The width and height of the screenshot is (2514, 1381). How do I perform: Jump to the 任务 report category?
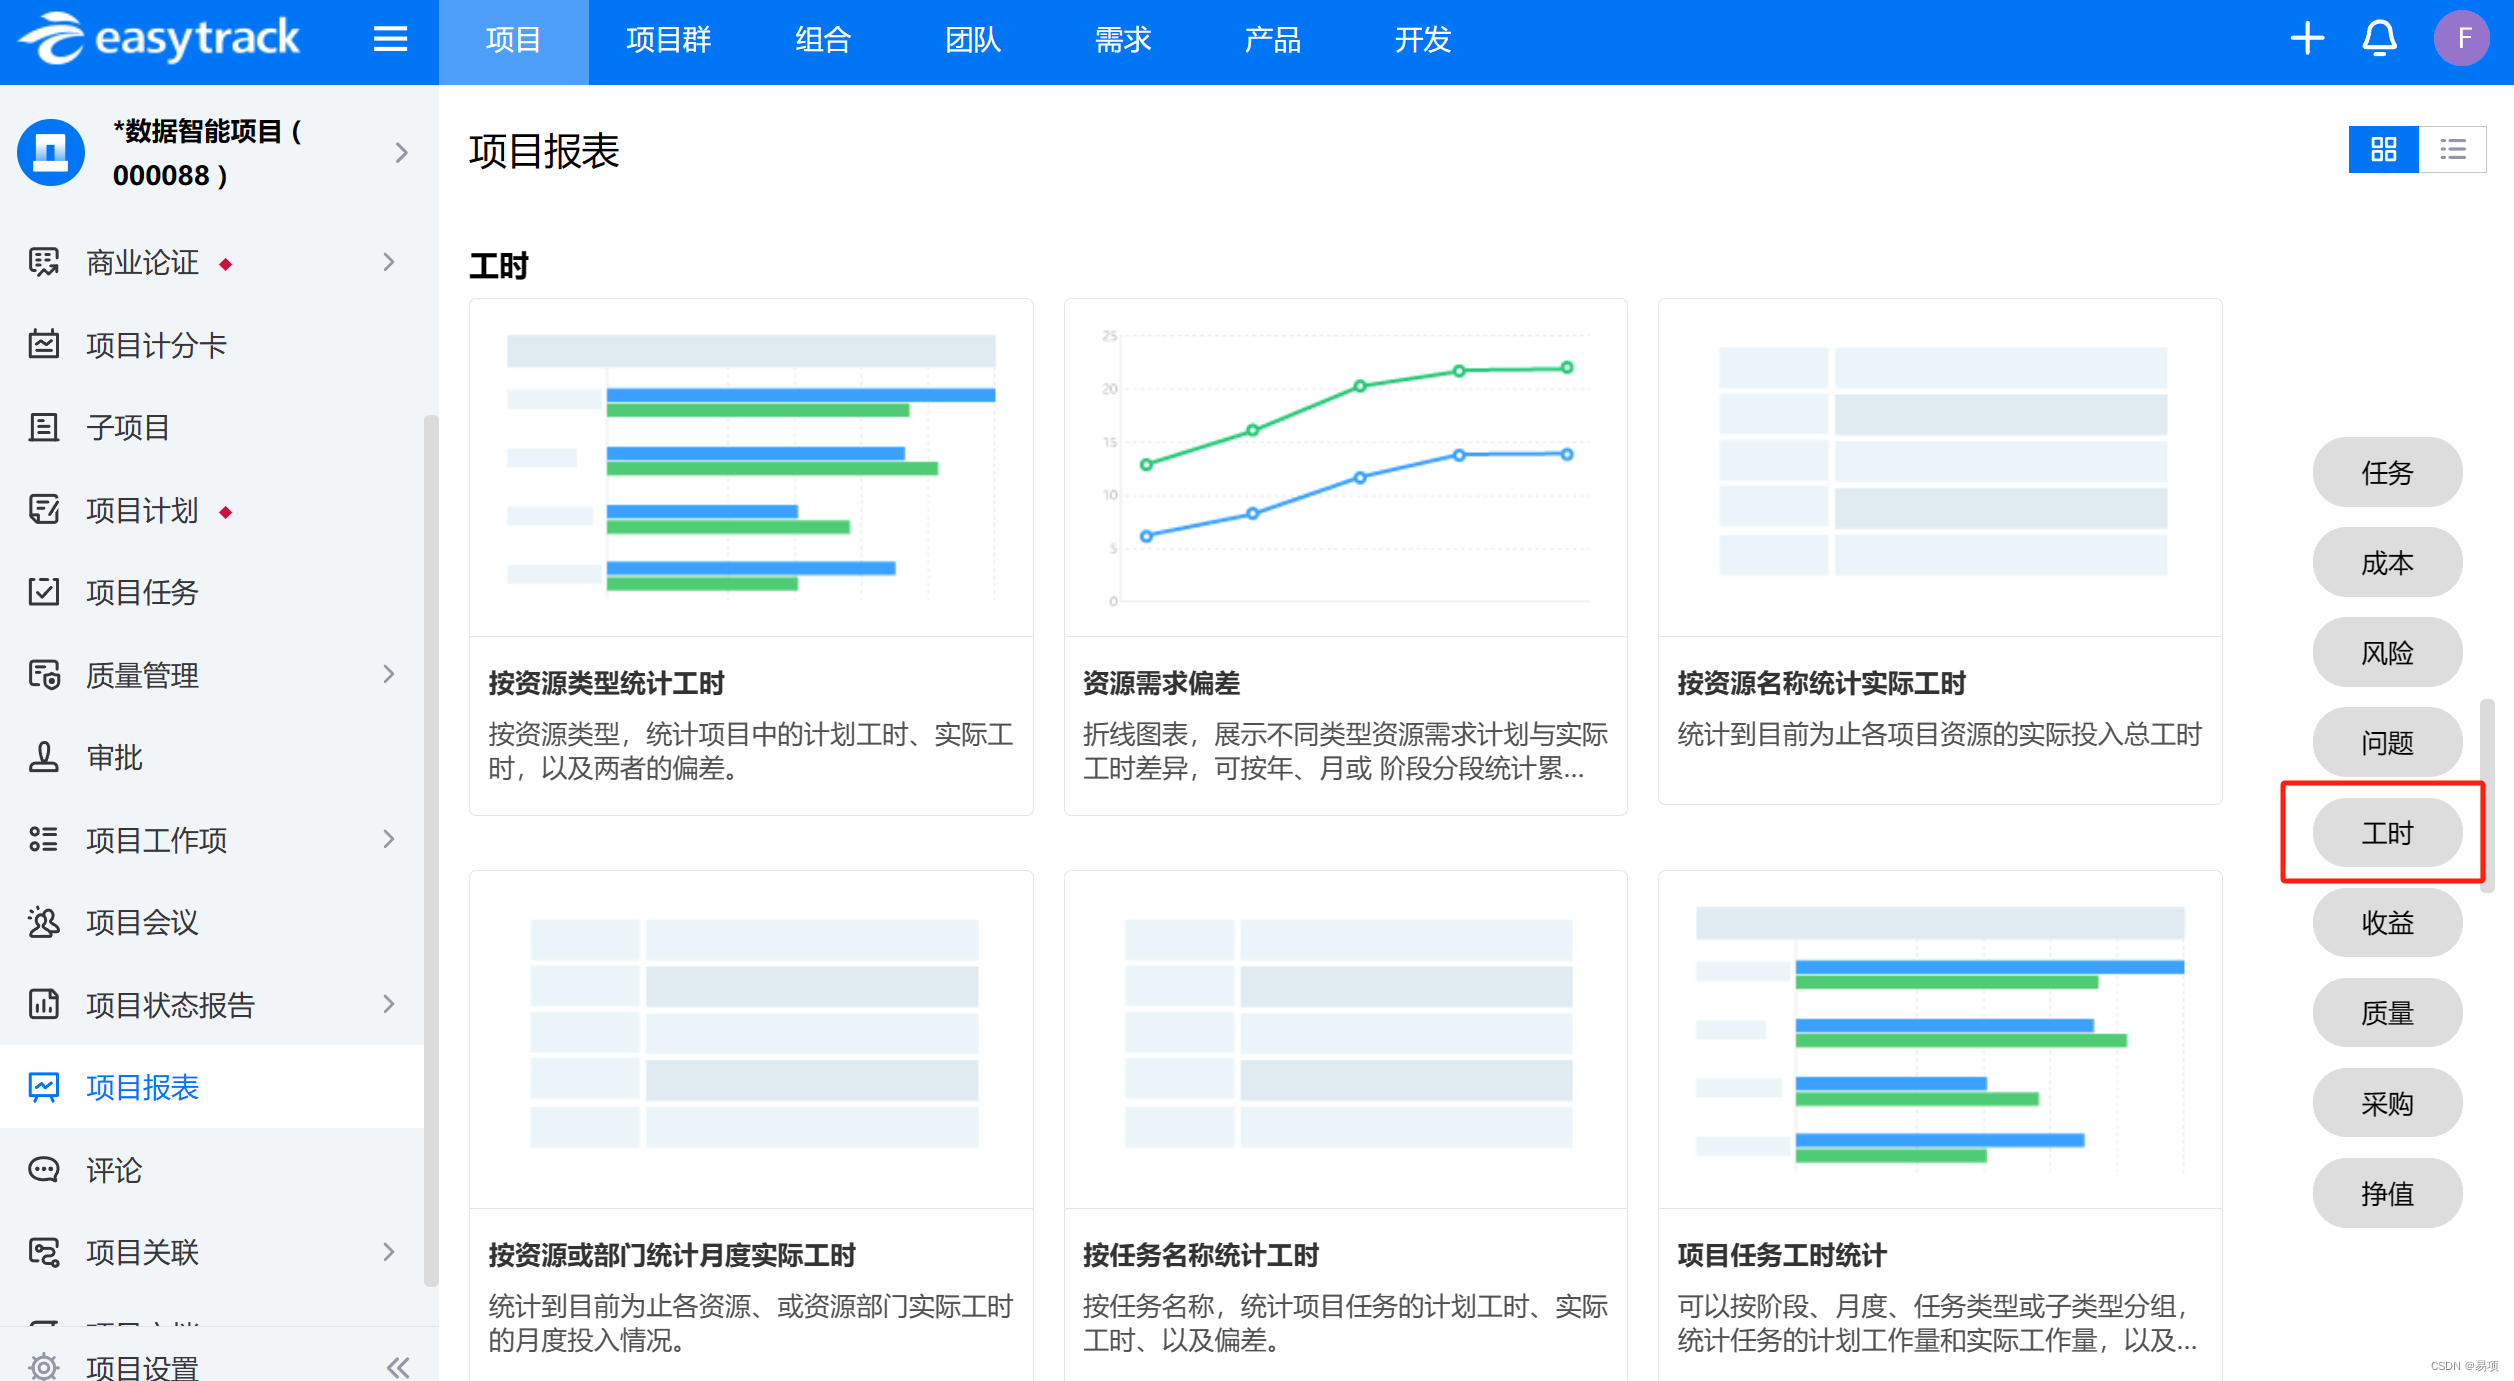2387,472
